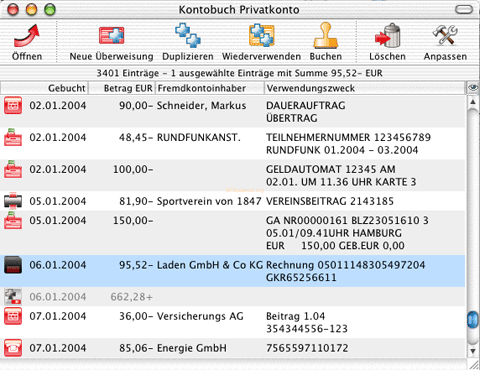
Task: Click amount 48,45- of Rundfunk entry
Action: click(x=136, y=137)
